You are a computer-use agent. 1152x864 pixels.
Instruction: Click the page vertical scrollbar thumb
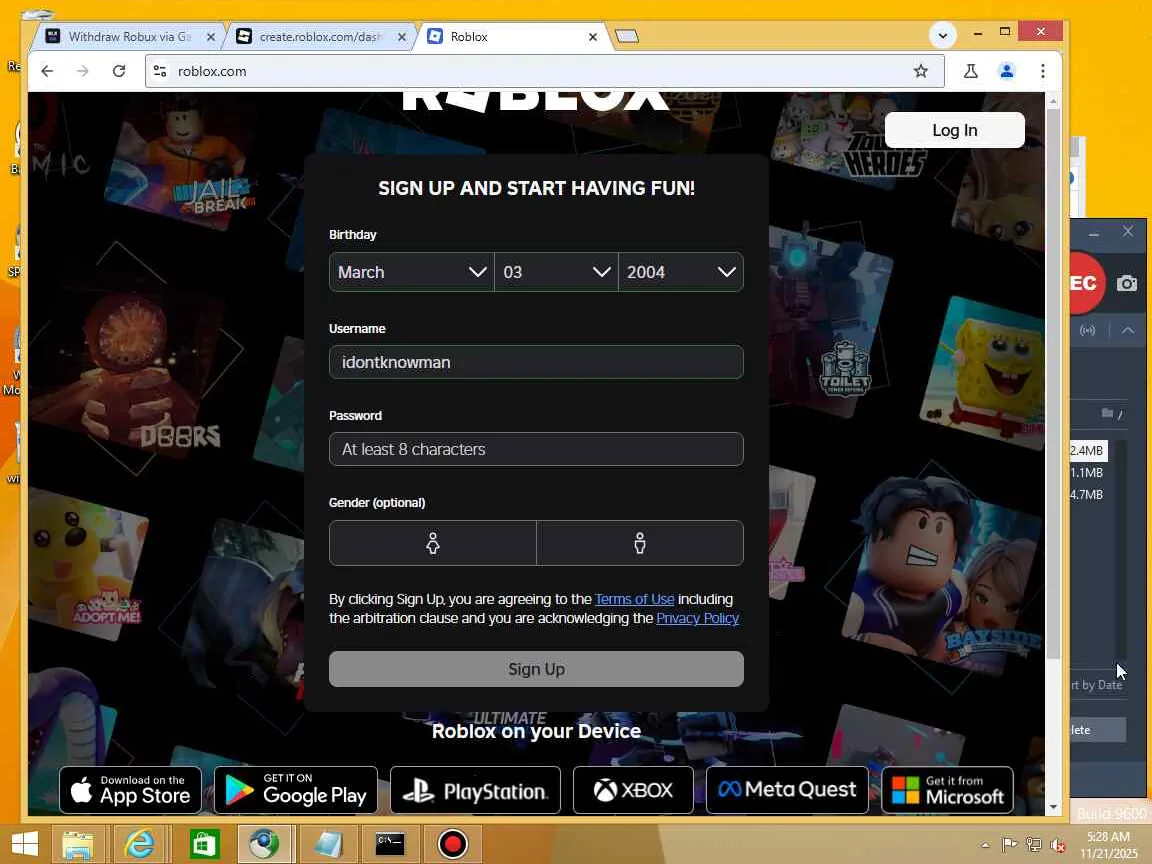pos(1053,383)
